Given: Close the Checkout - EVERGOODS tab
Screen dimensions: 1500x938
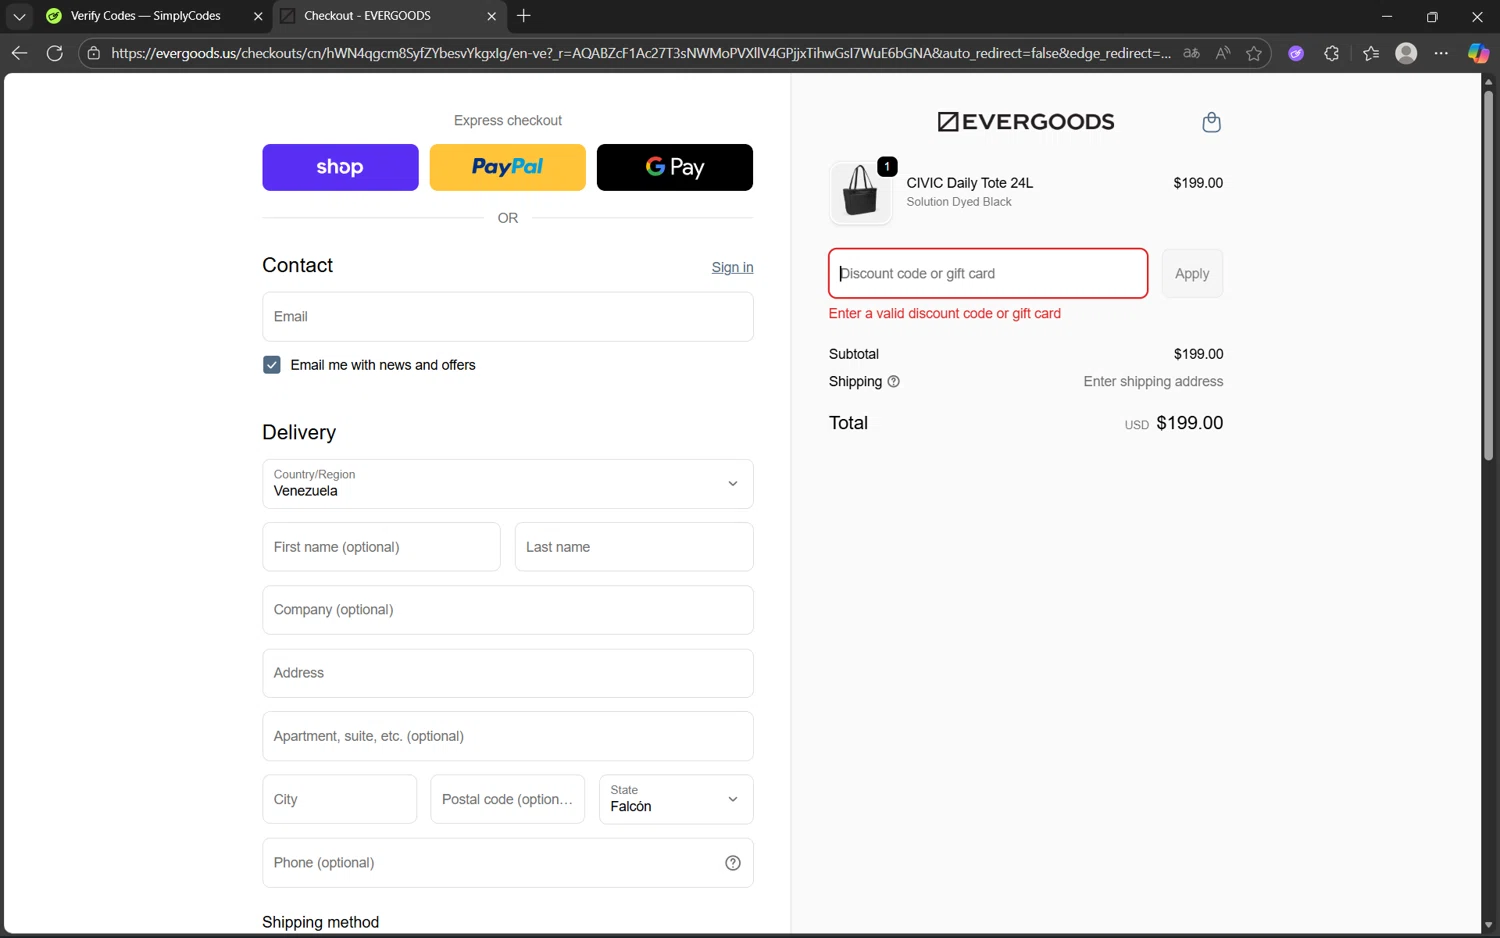Looking at the screenshot, I should point(491,16).
